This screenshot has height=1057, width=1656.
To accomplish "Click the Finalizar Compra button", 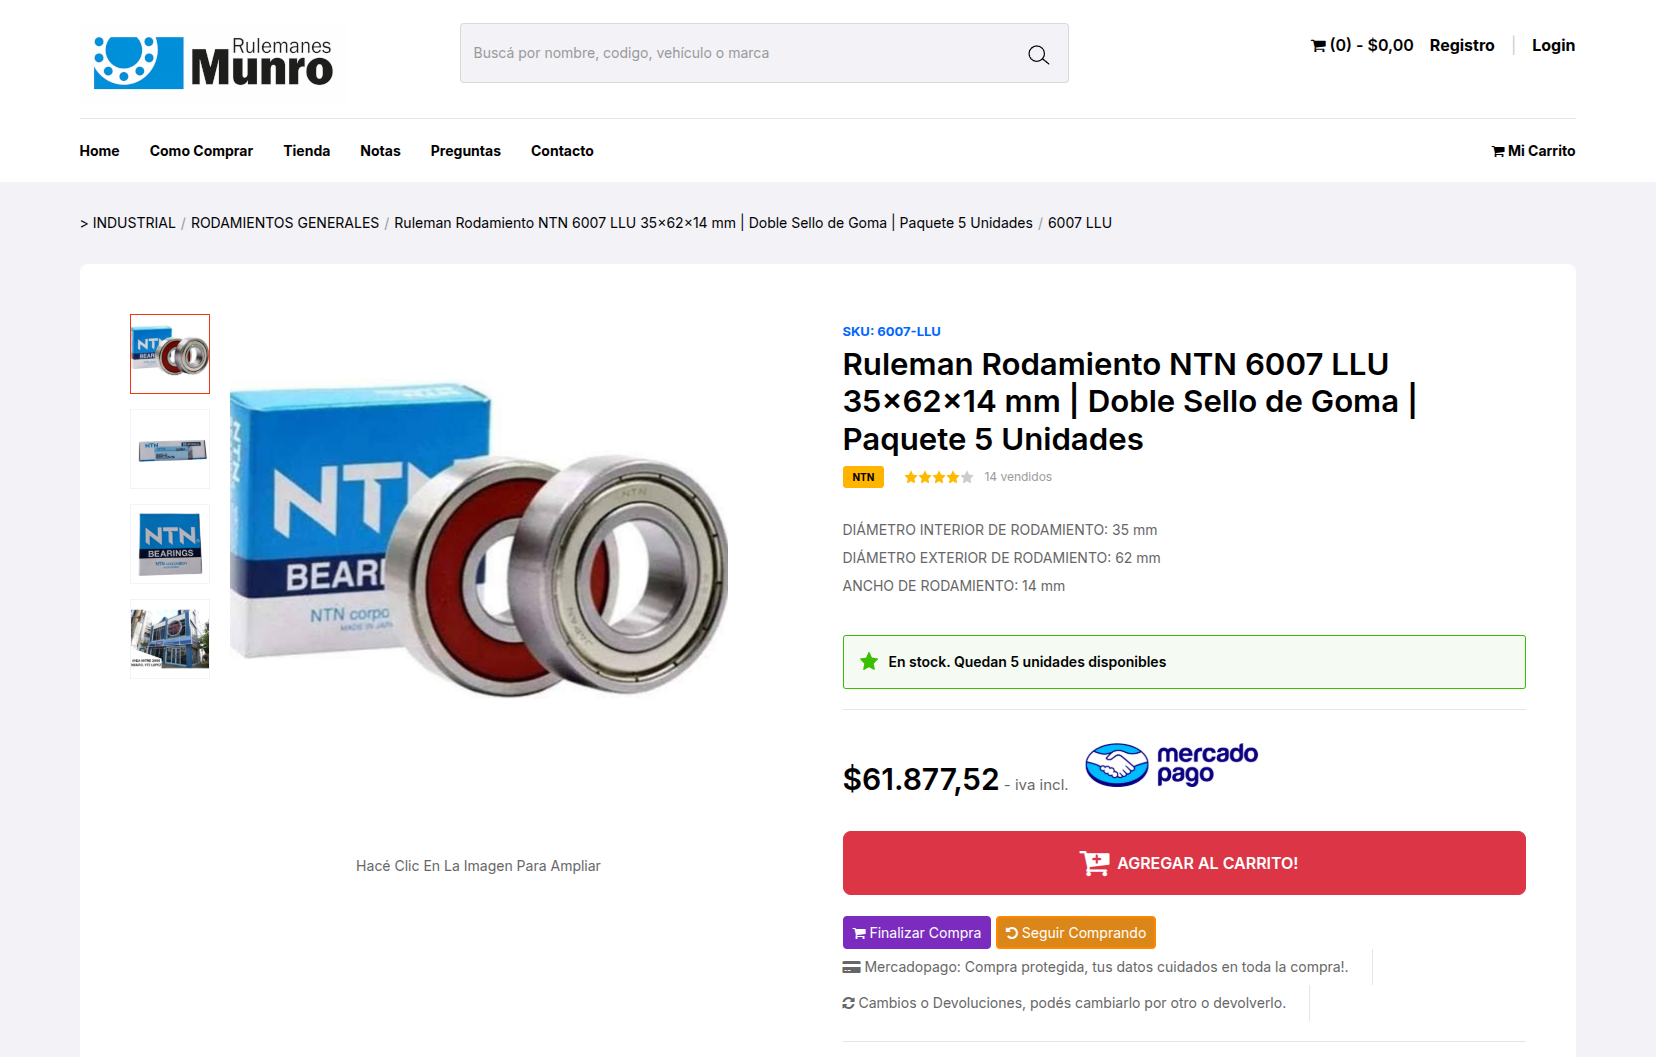I will [917, 933].
